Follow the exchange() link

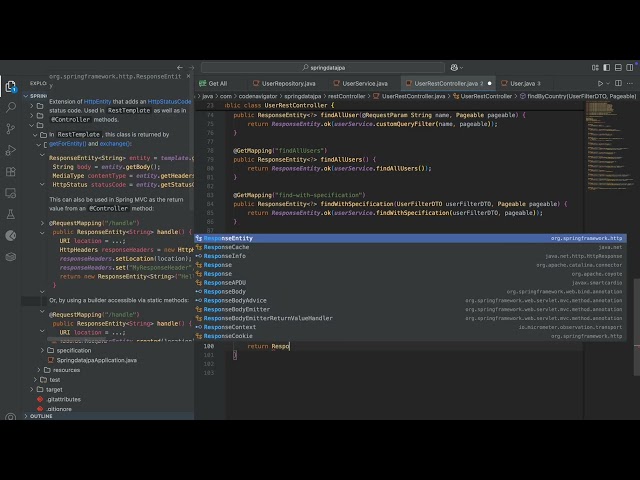pyautogui.click(x=116, y=144)
